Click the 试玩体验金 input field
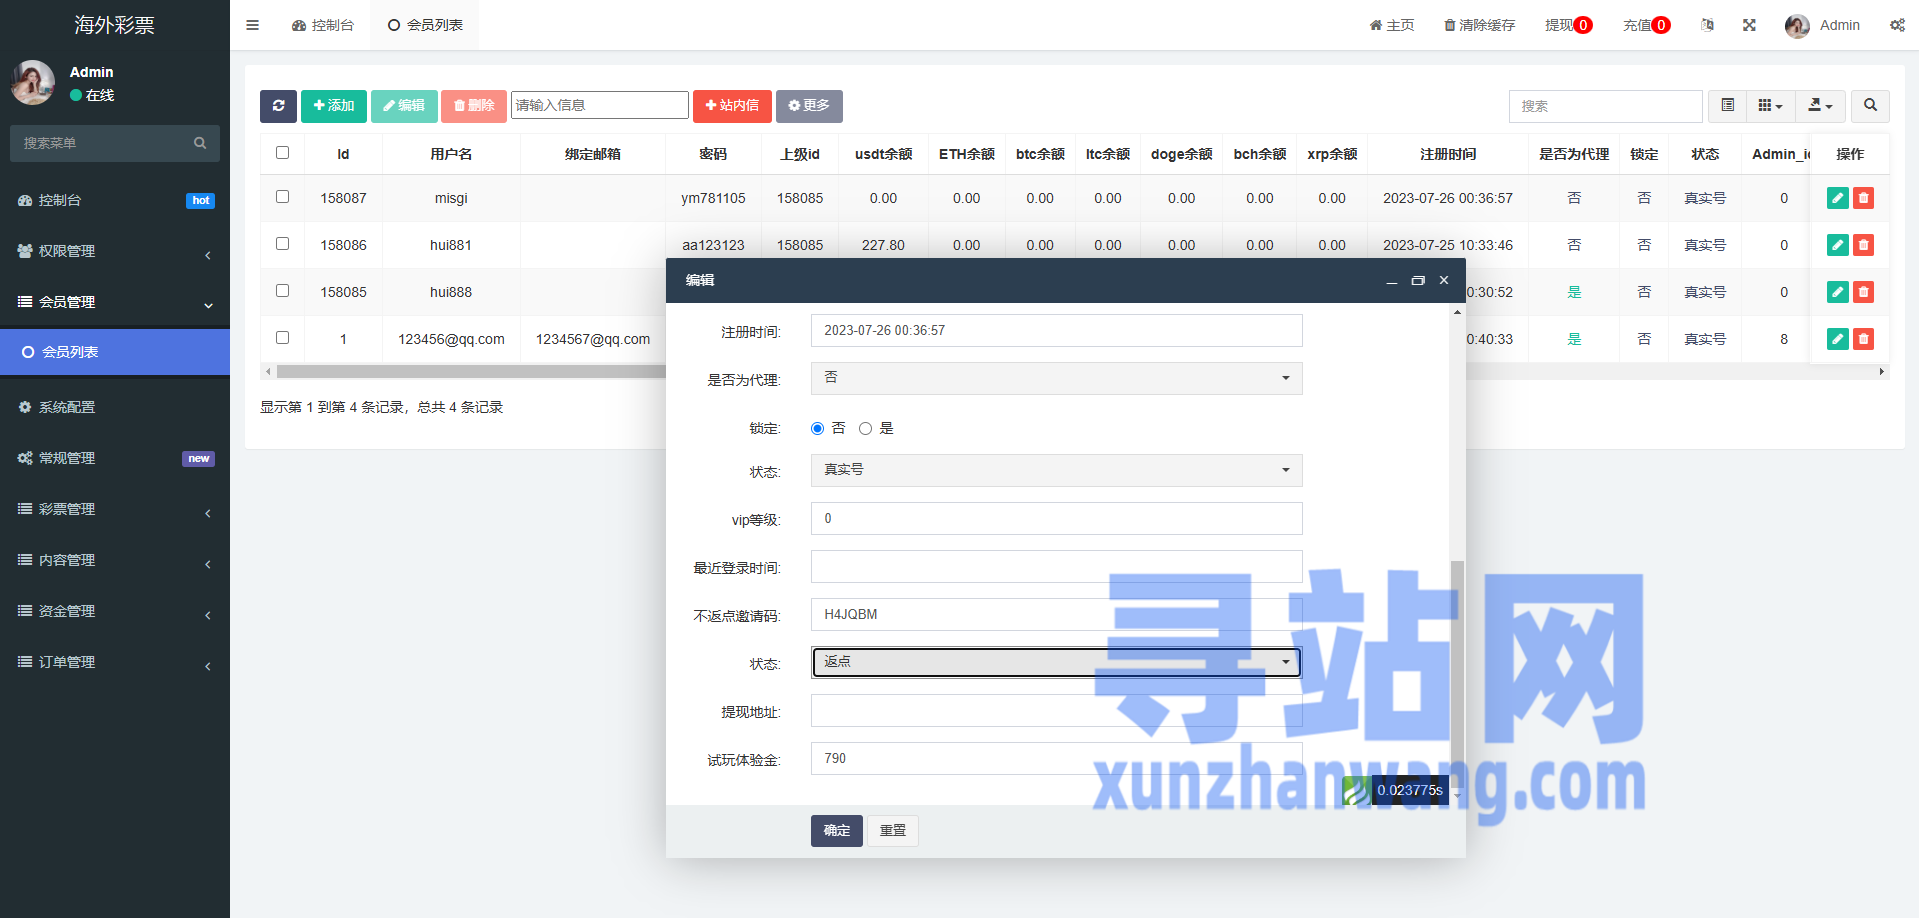This screenshot has width=1919, height=918. point(1056,759)
